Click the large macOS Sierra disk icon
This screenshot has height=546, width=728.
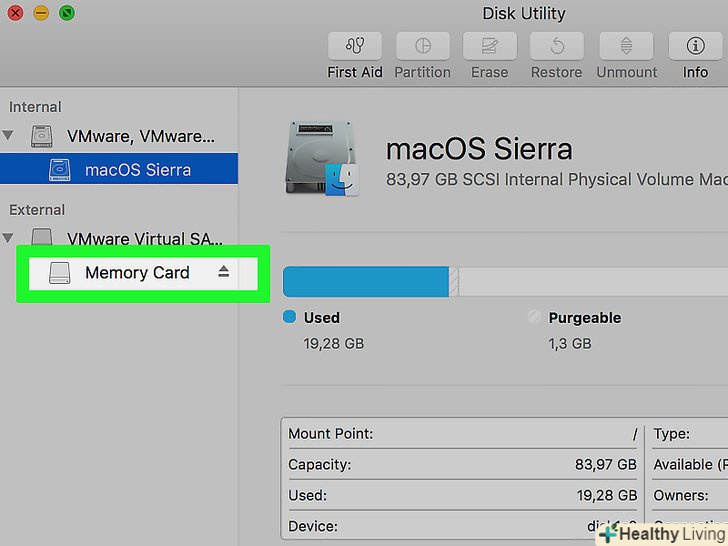(319, 160)
